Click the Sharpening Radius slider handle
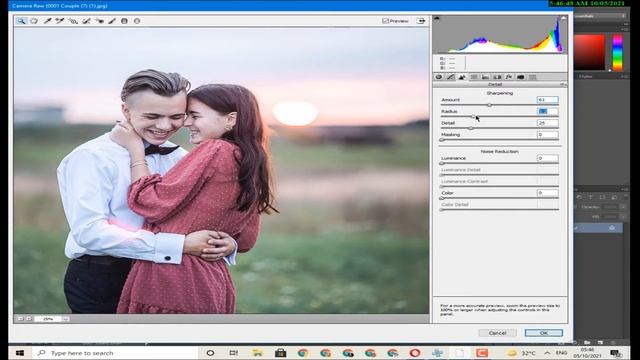640x360 pixels. coord(473,117)
